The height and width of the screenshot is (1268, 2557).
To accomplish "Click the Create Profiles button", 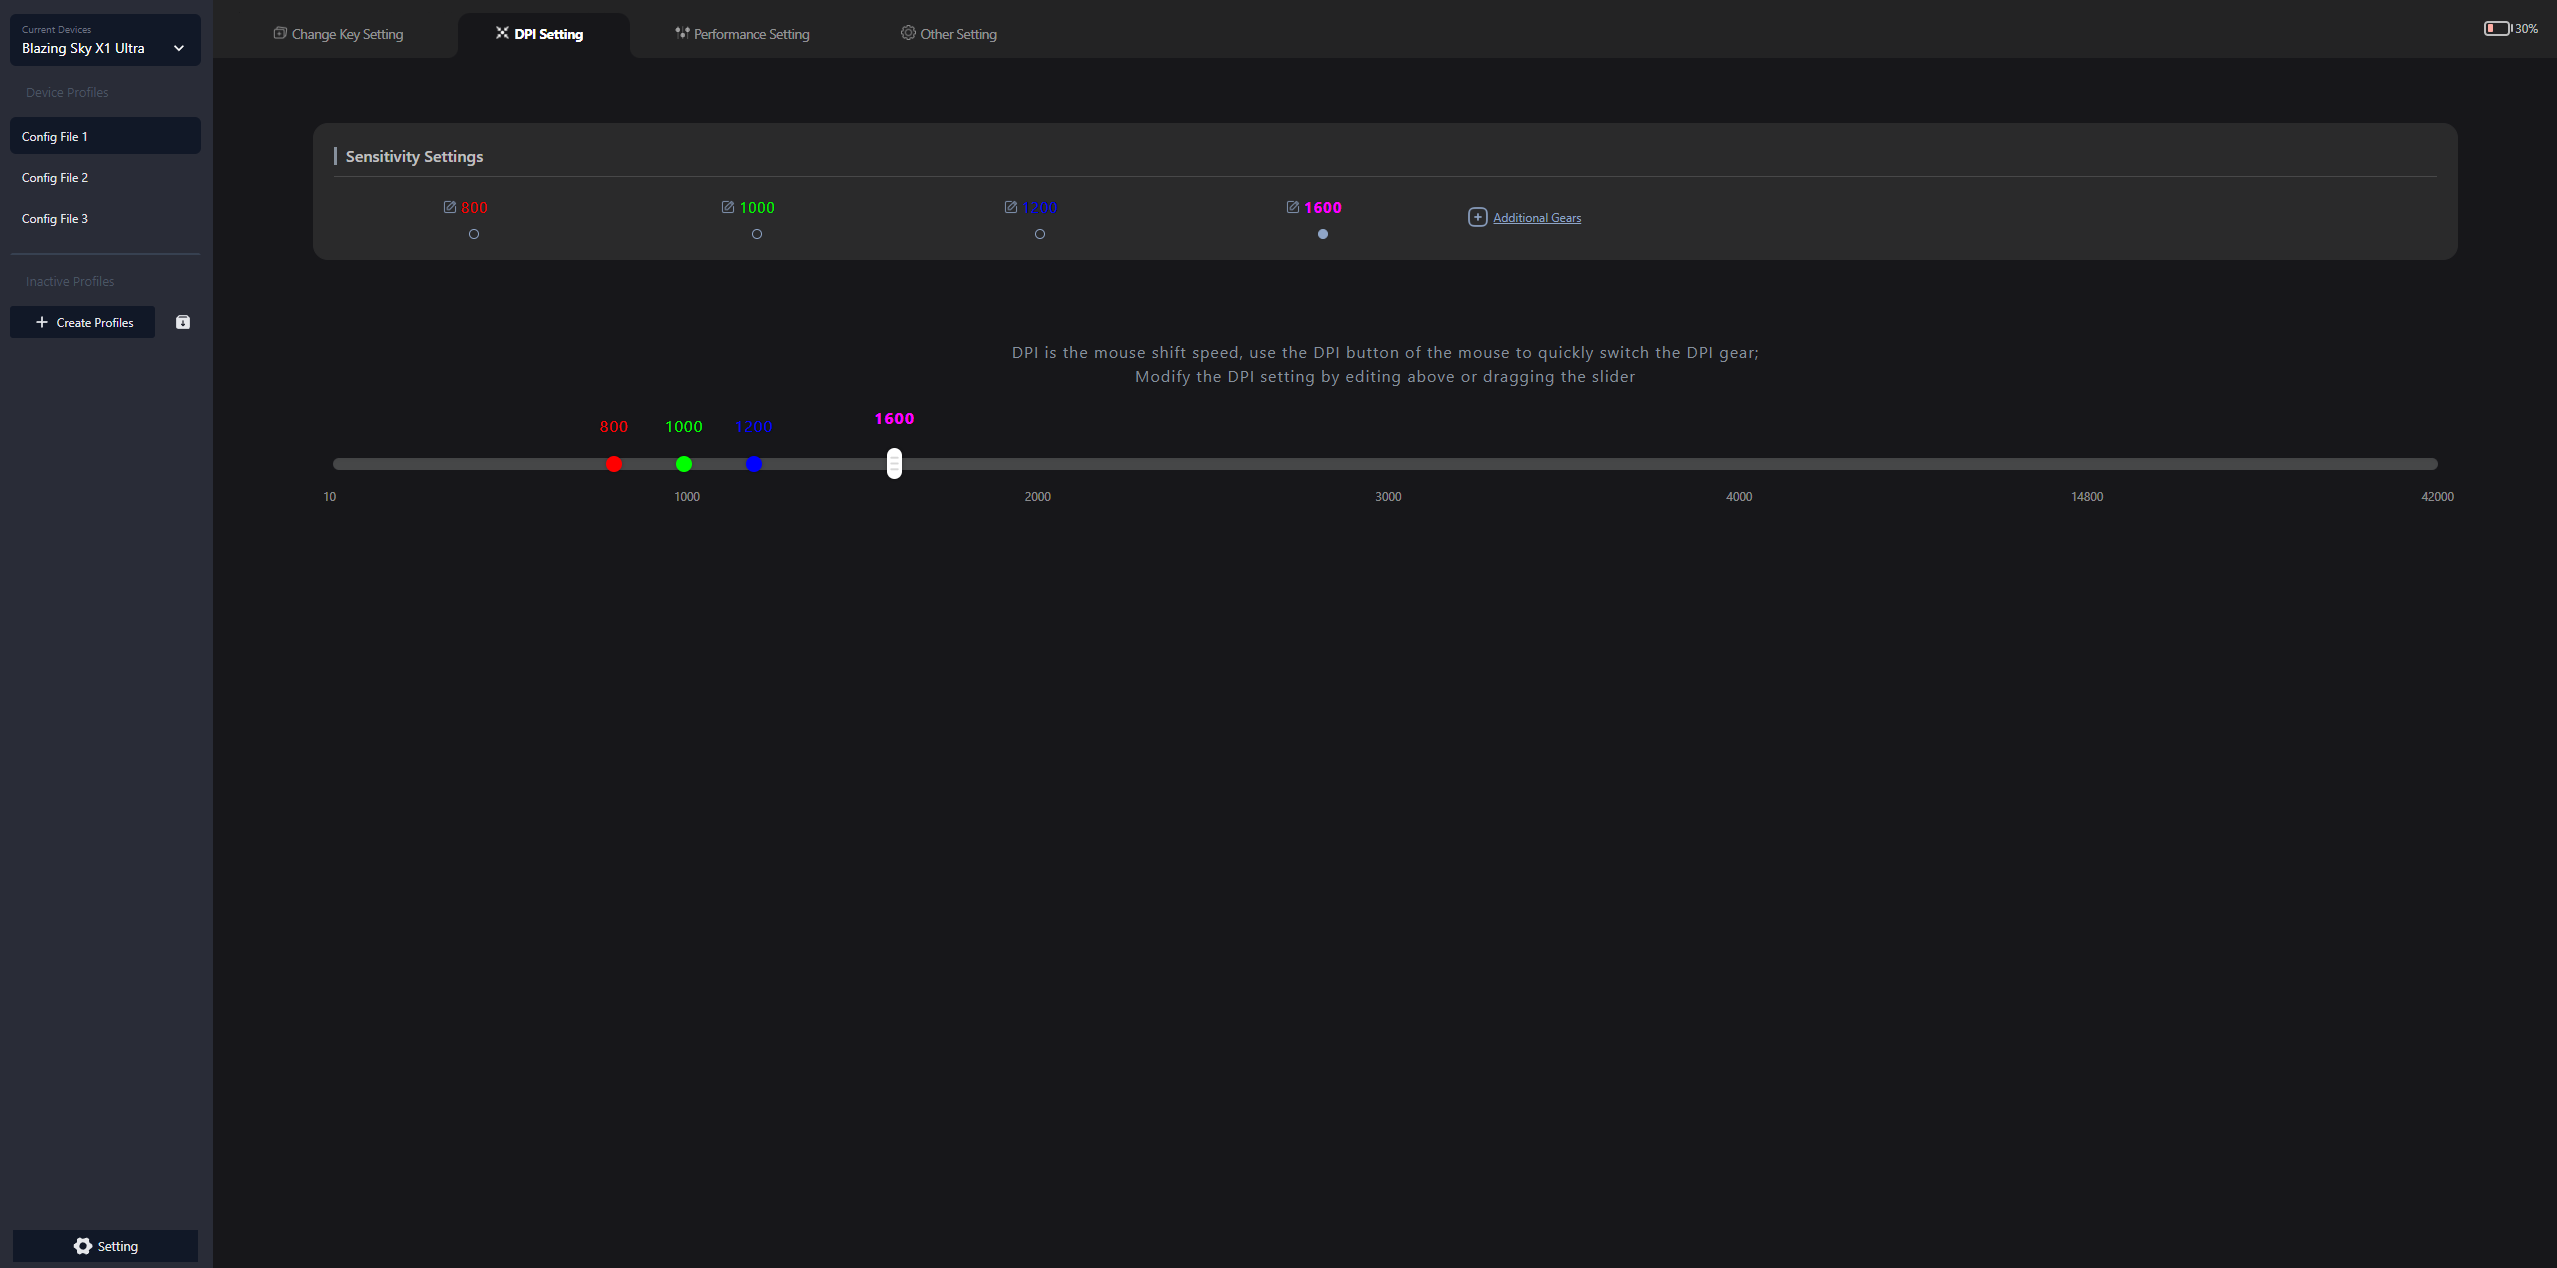I will point(83,322).
